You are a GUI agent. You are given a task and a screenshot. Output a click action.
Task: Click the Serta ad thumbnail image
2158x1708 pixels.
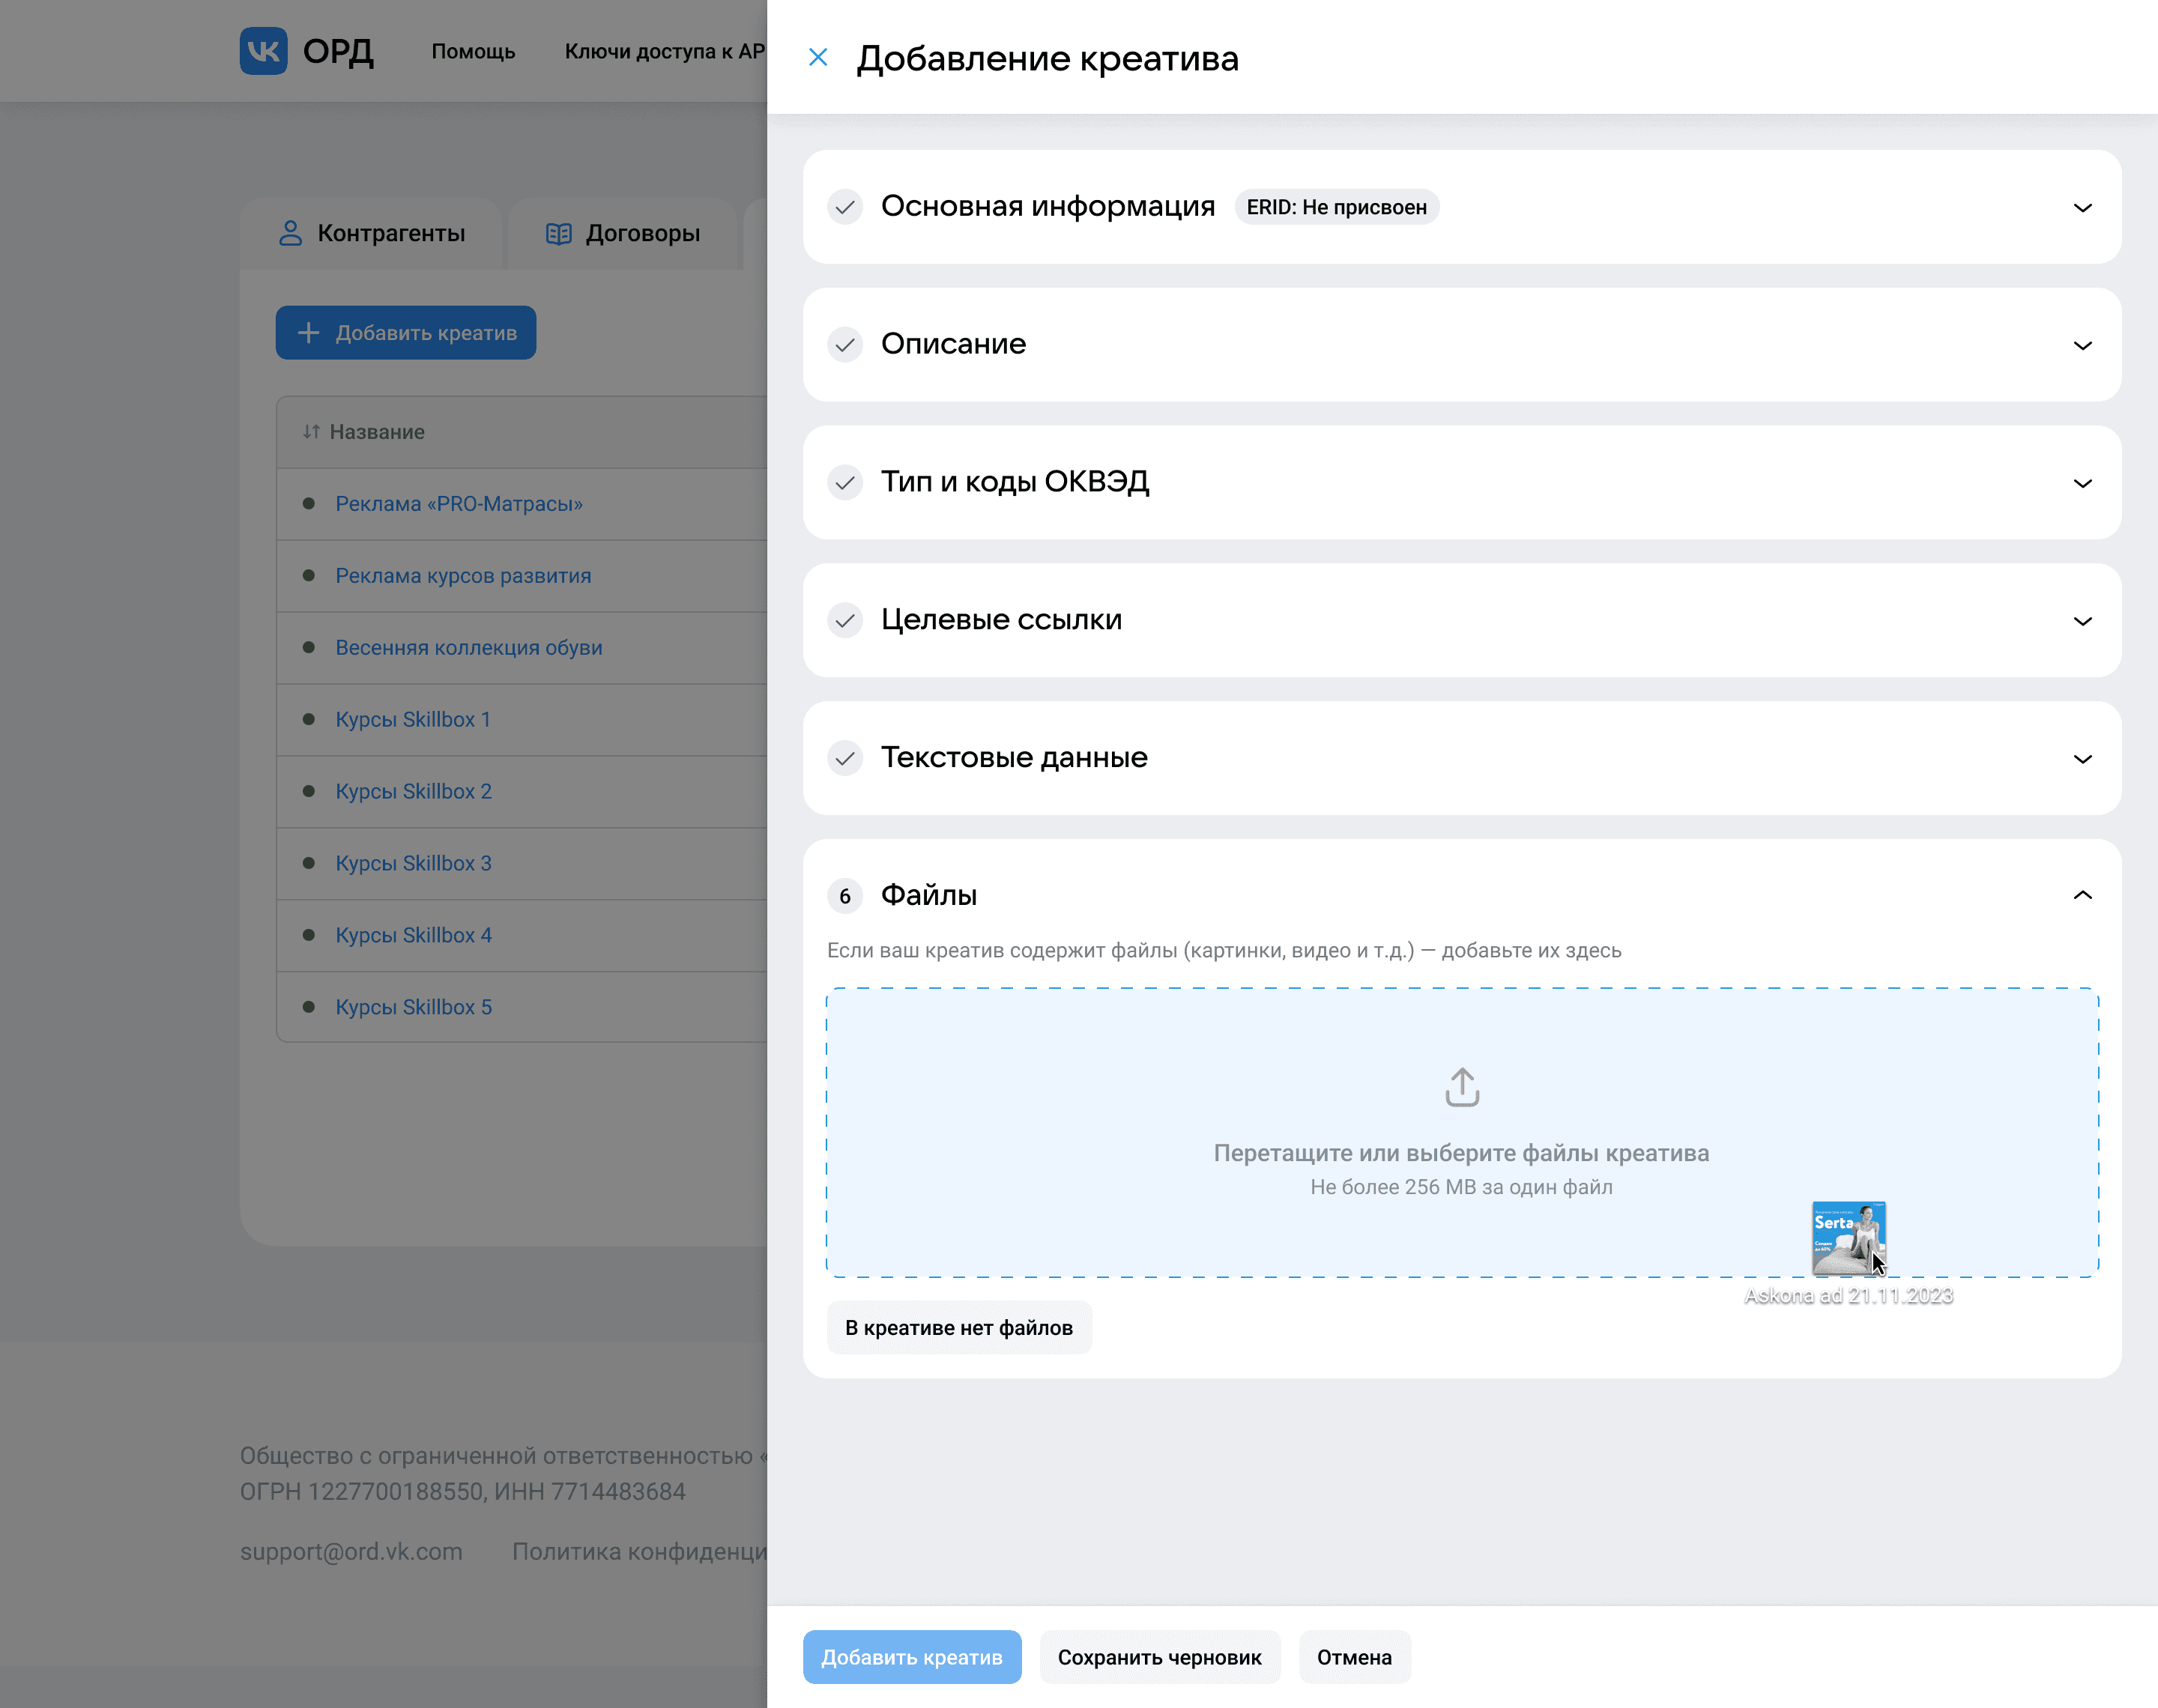pyautogui.click(x=1846, y=1236)
